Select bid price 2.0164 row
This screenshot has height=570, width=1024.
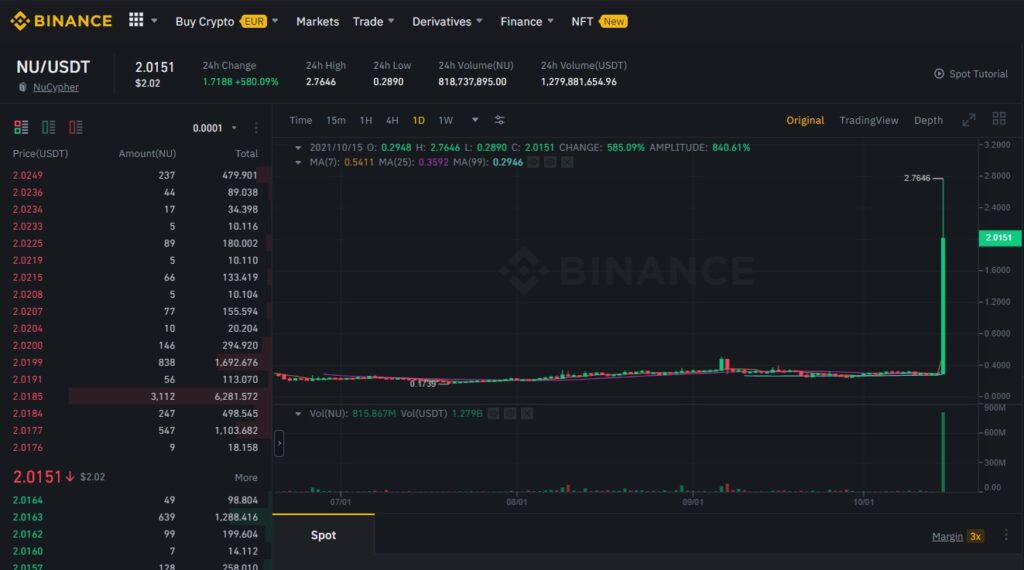136,500
